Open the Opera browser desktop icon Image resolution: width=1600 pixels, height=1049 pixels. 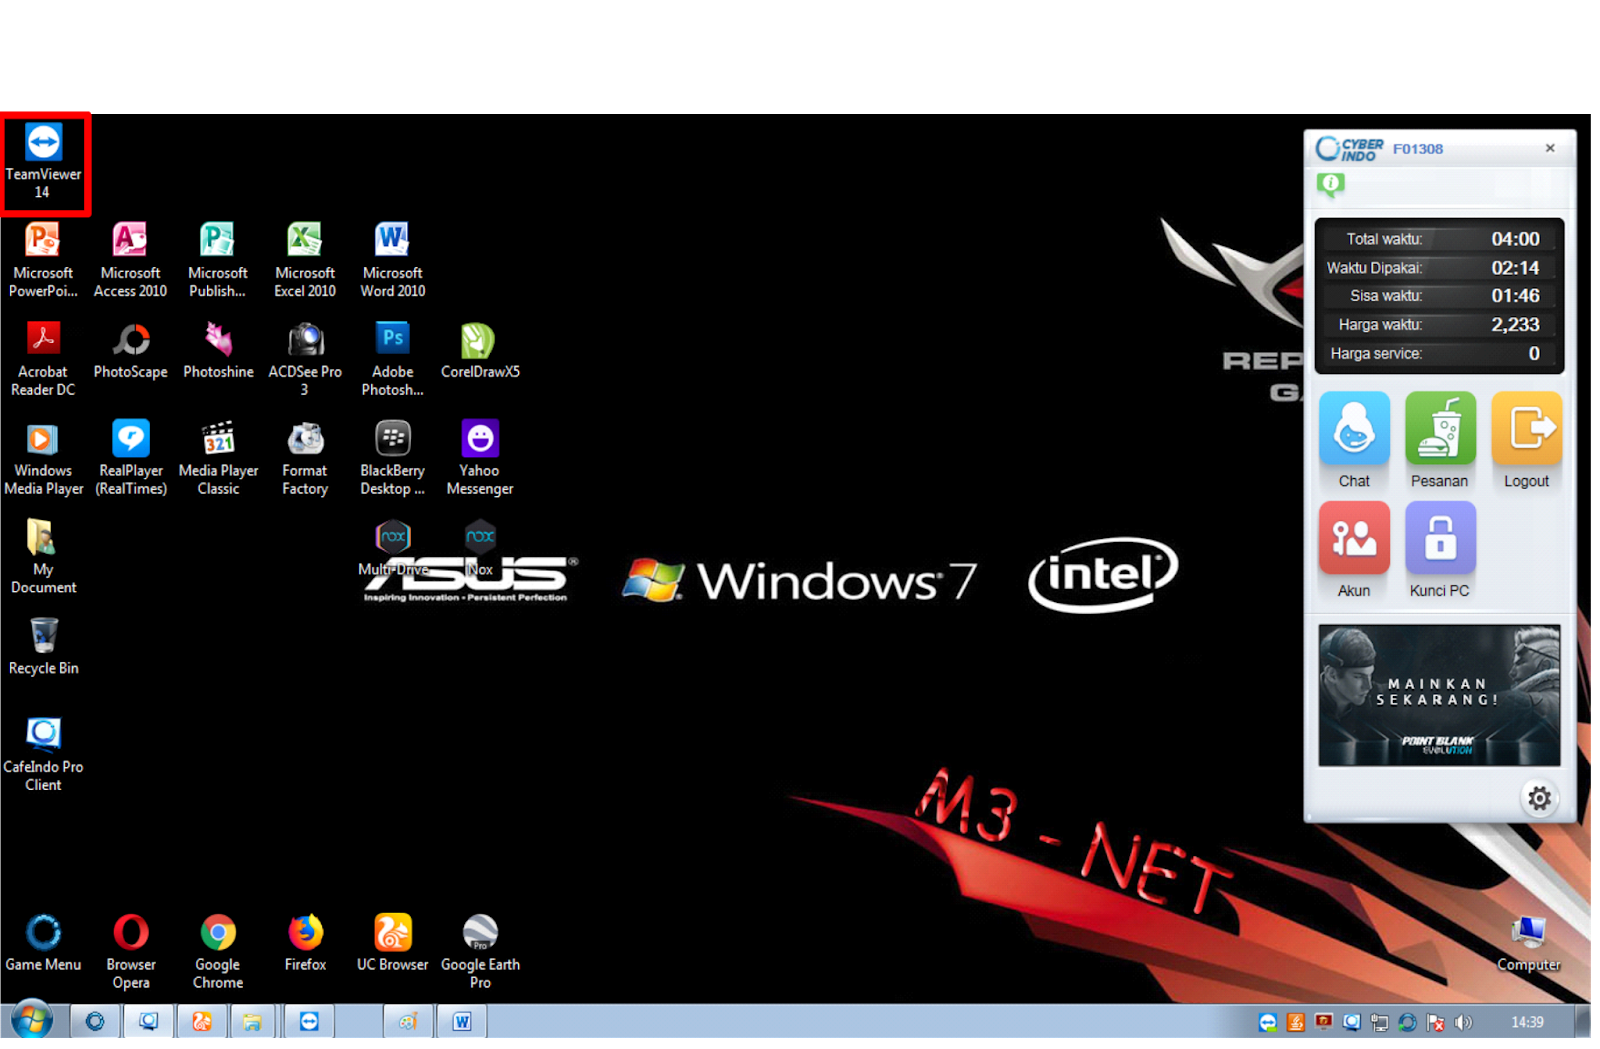(131, 952)
